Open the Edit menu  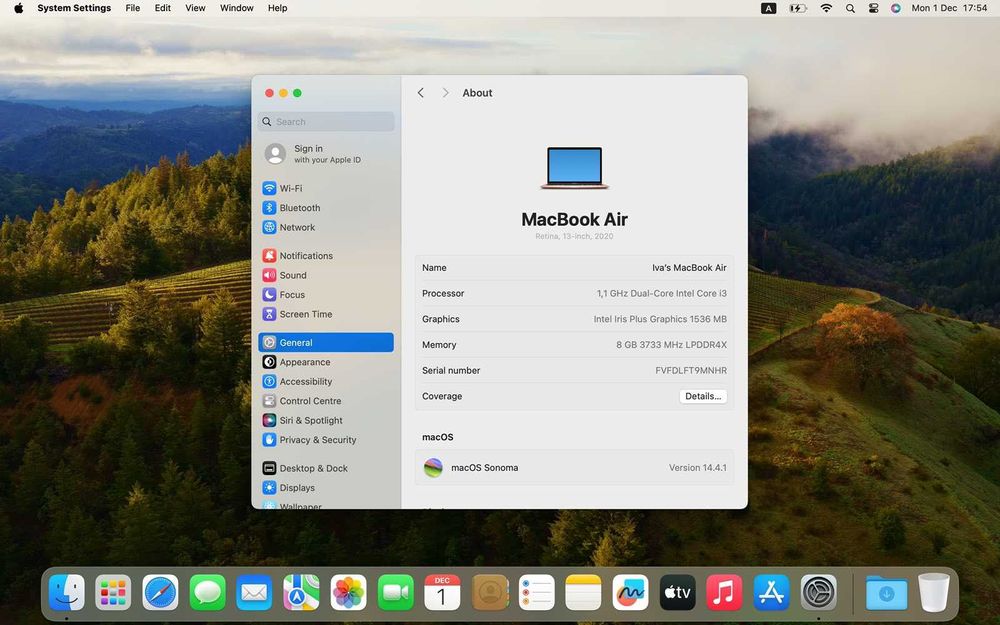(x=163, y=8)
